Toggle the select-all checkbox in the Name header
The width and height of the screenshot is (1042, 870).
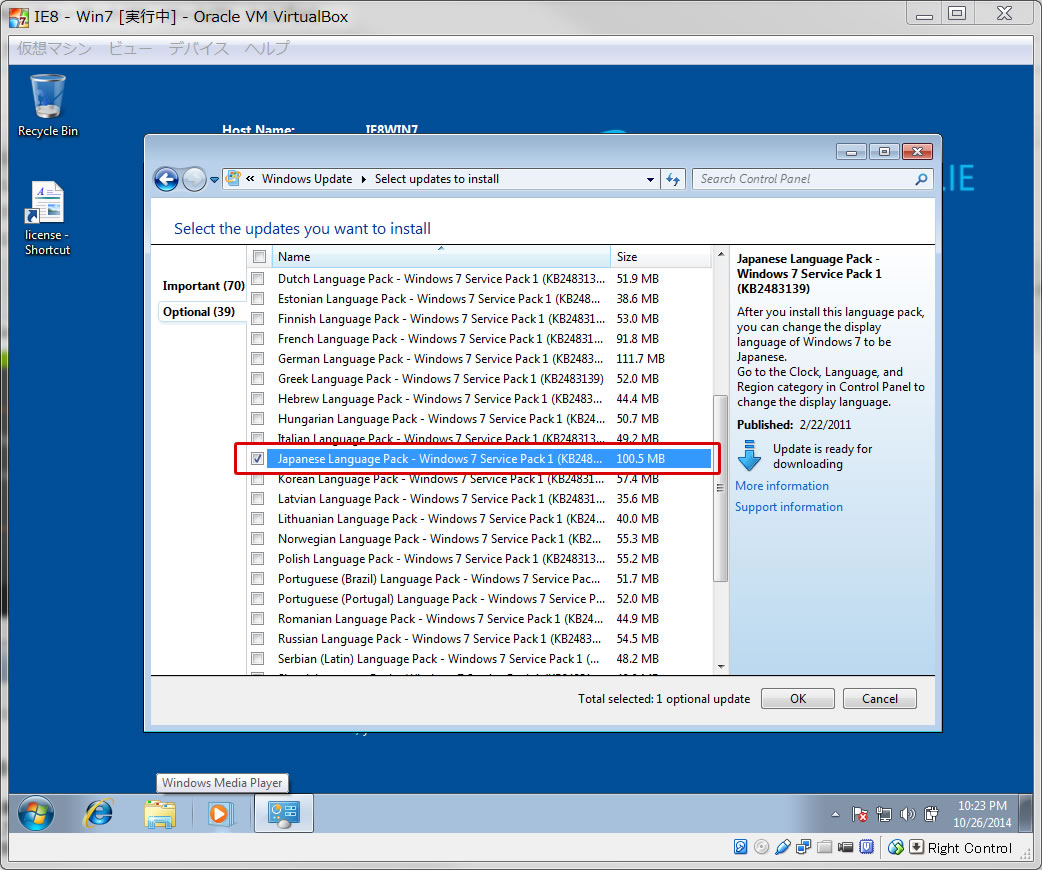259,257
